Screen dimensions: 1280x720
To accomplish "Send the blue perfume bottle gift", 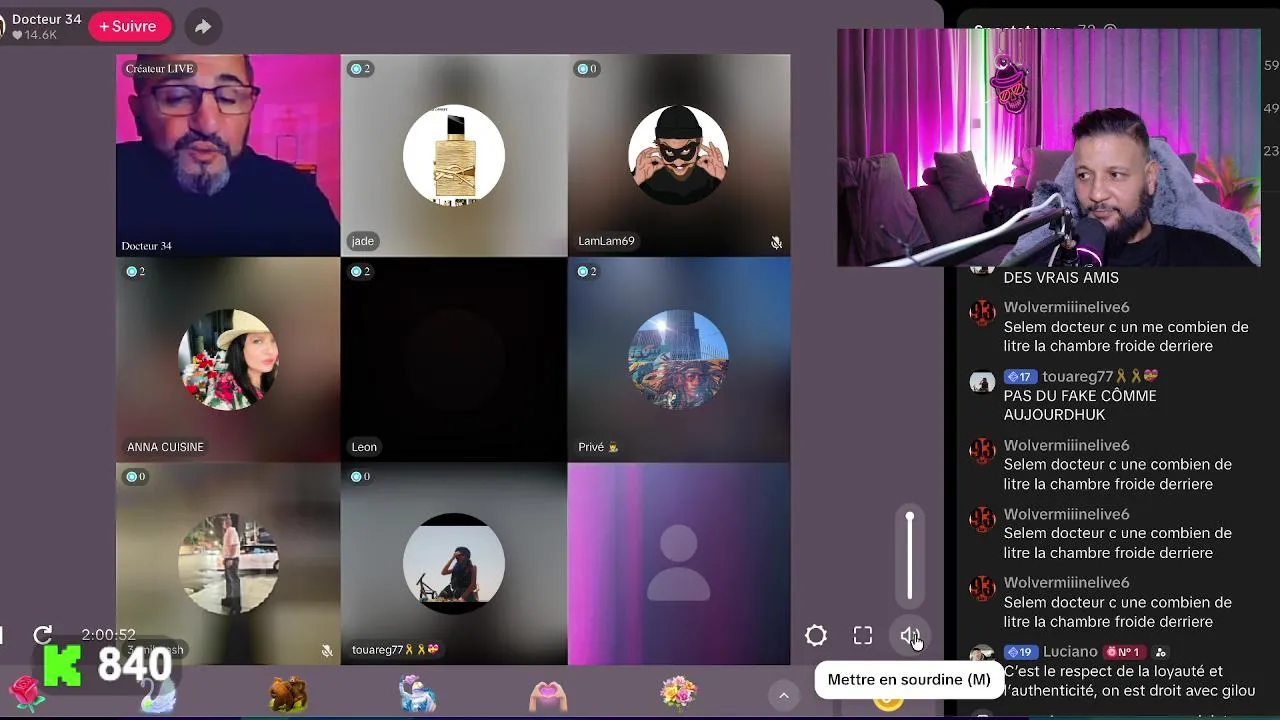I will pos(417,694).
